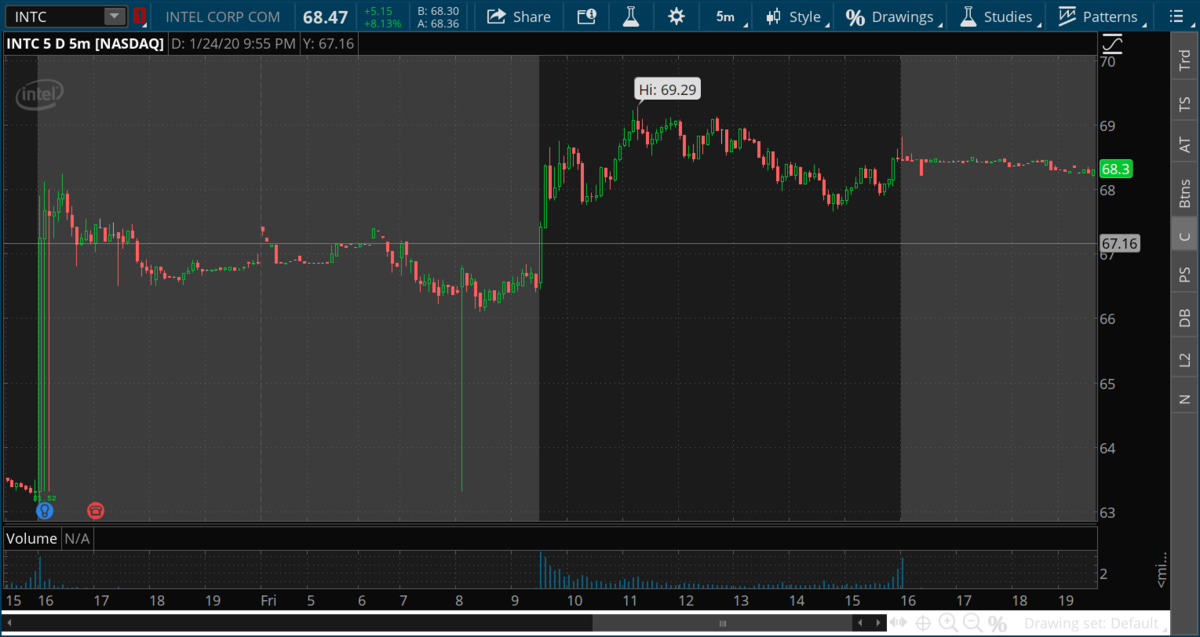The height and width of the screenshot is (637, 1200).
Task: Click the D: 1/24/20 9:55 PM date readout
Action: pos(234,43)
